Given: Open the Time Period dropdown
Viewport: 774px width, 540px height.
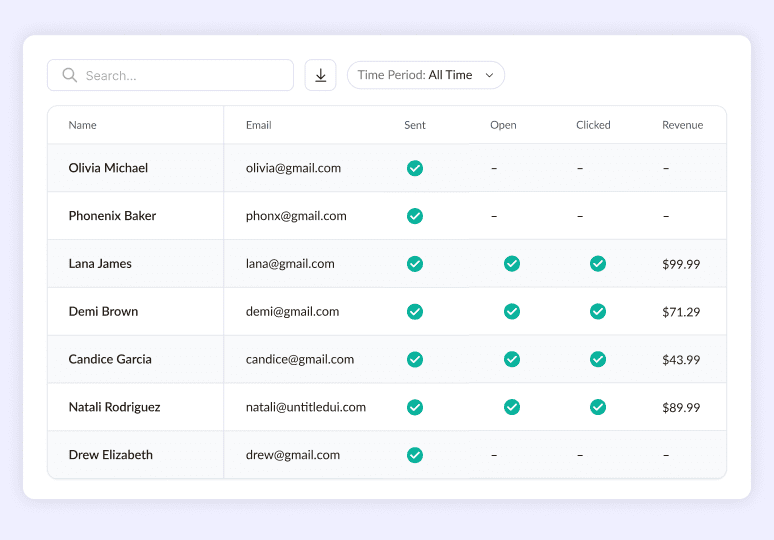Looking at the screenshot, I should coord(426,75).
